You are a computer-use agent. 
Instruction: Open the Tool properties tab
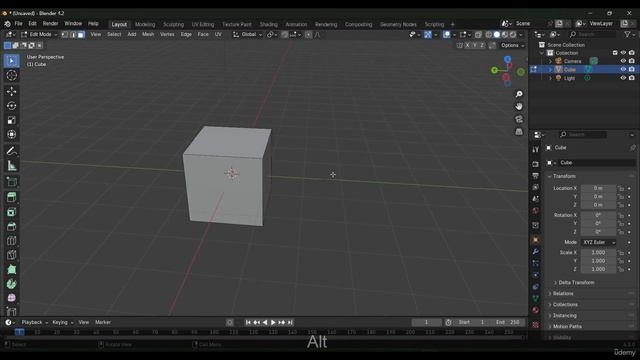click(x=536, y=150)
